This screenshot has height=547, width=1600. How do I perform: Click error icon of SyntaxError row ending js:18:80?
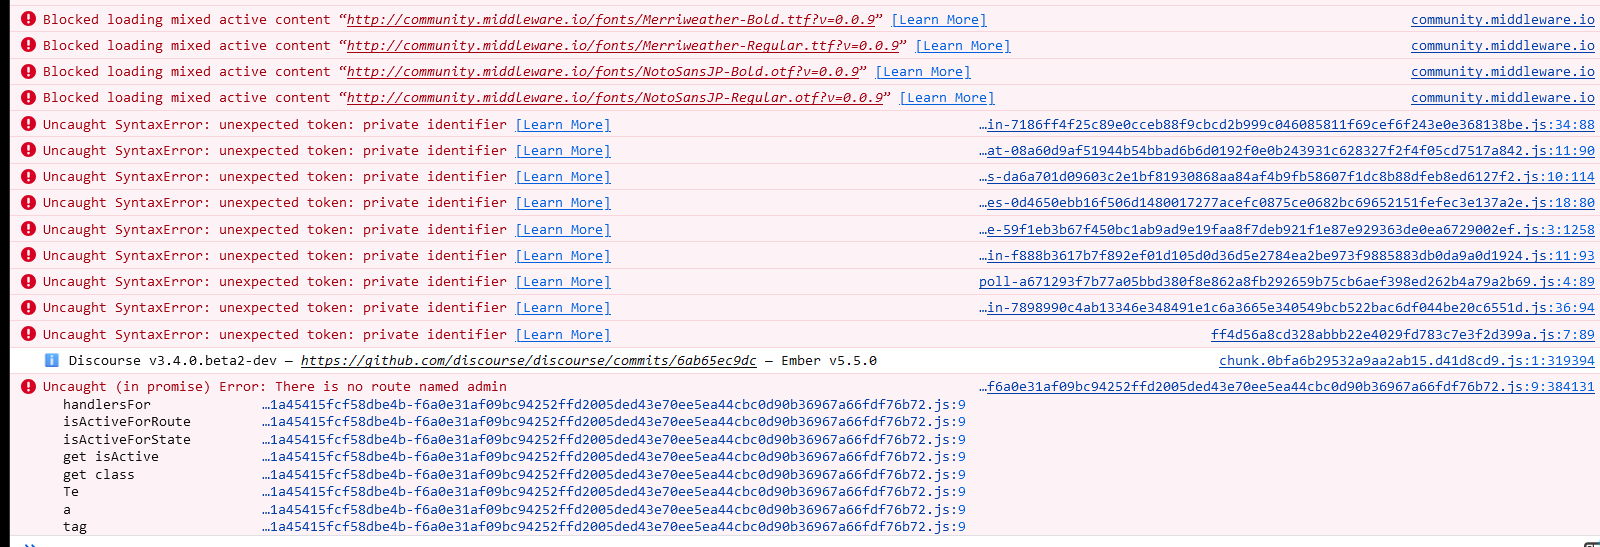(28, 202)
